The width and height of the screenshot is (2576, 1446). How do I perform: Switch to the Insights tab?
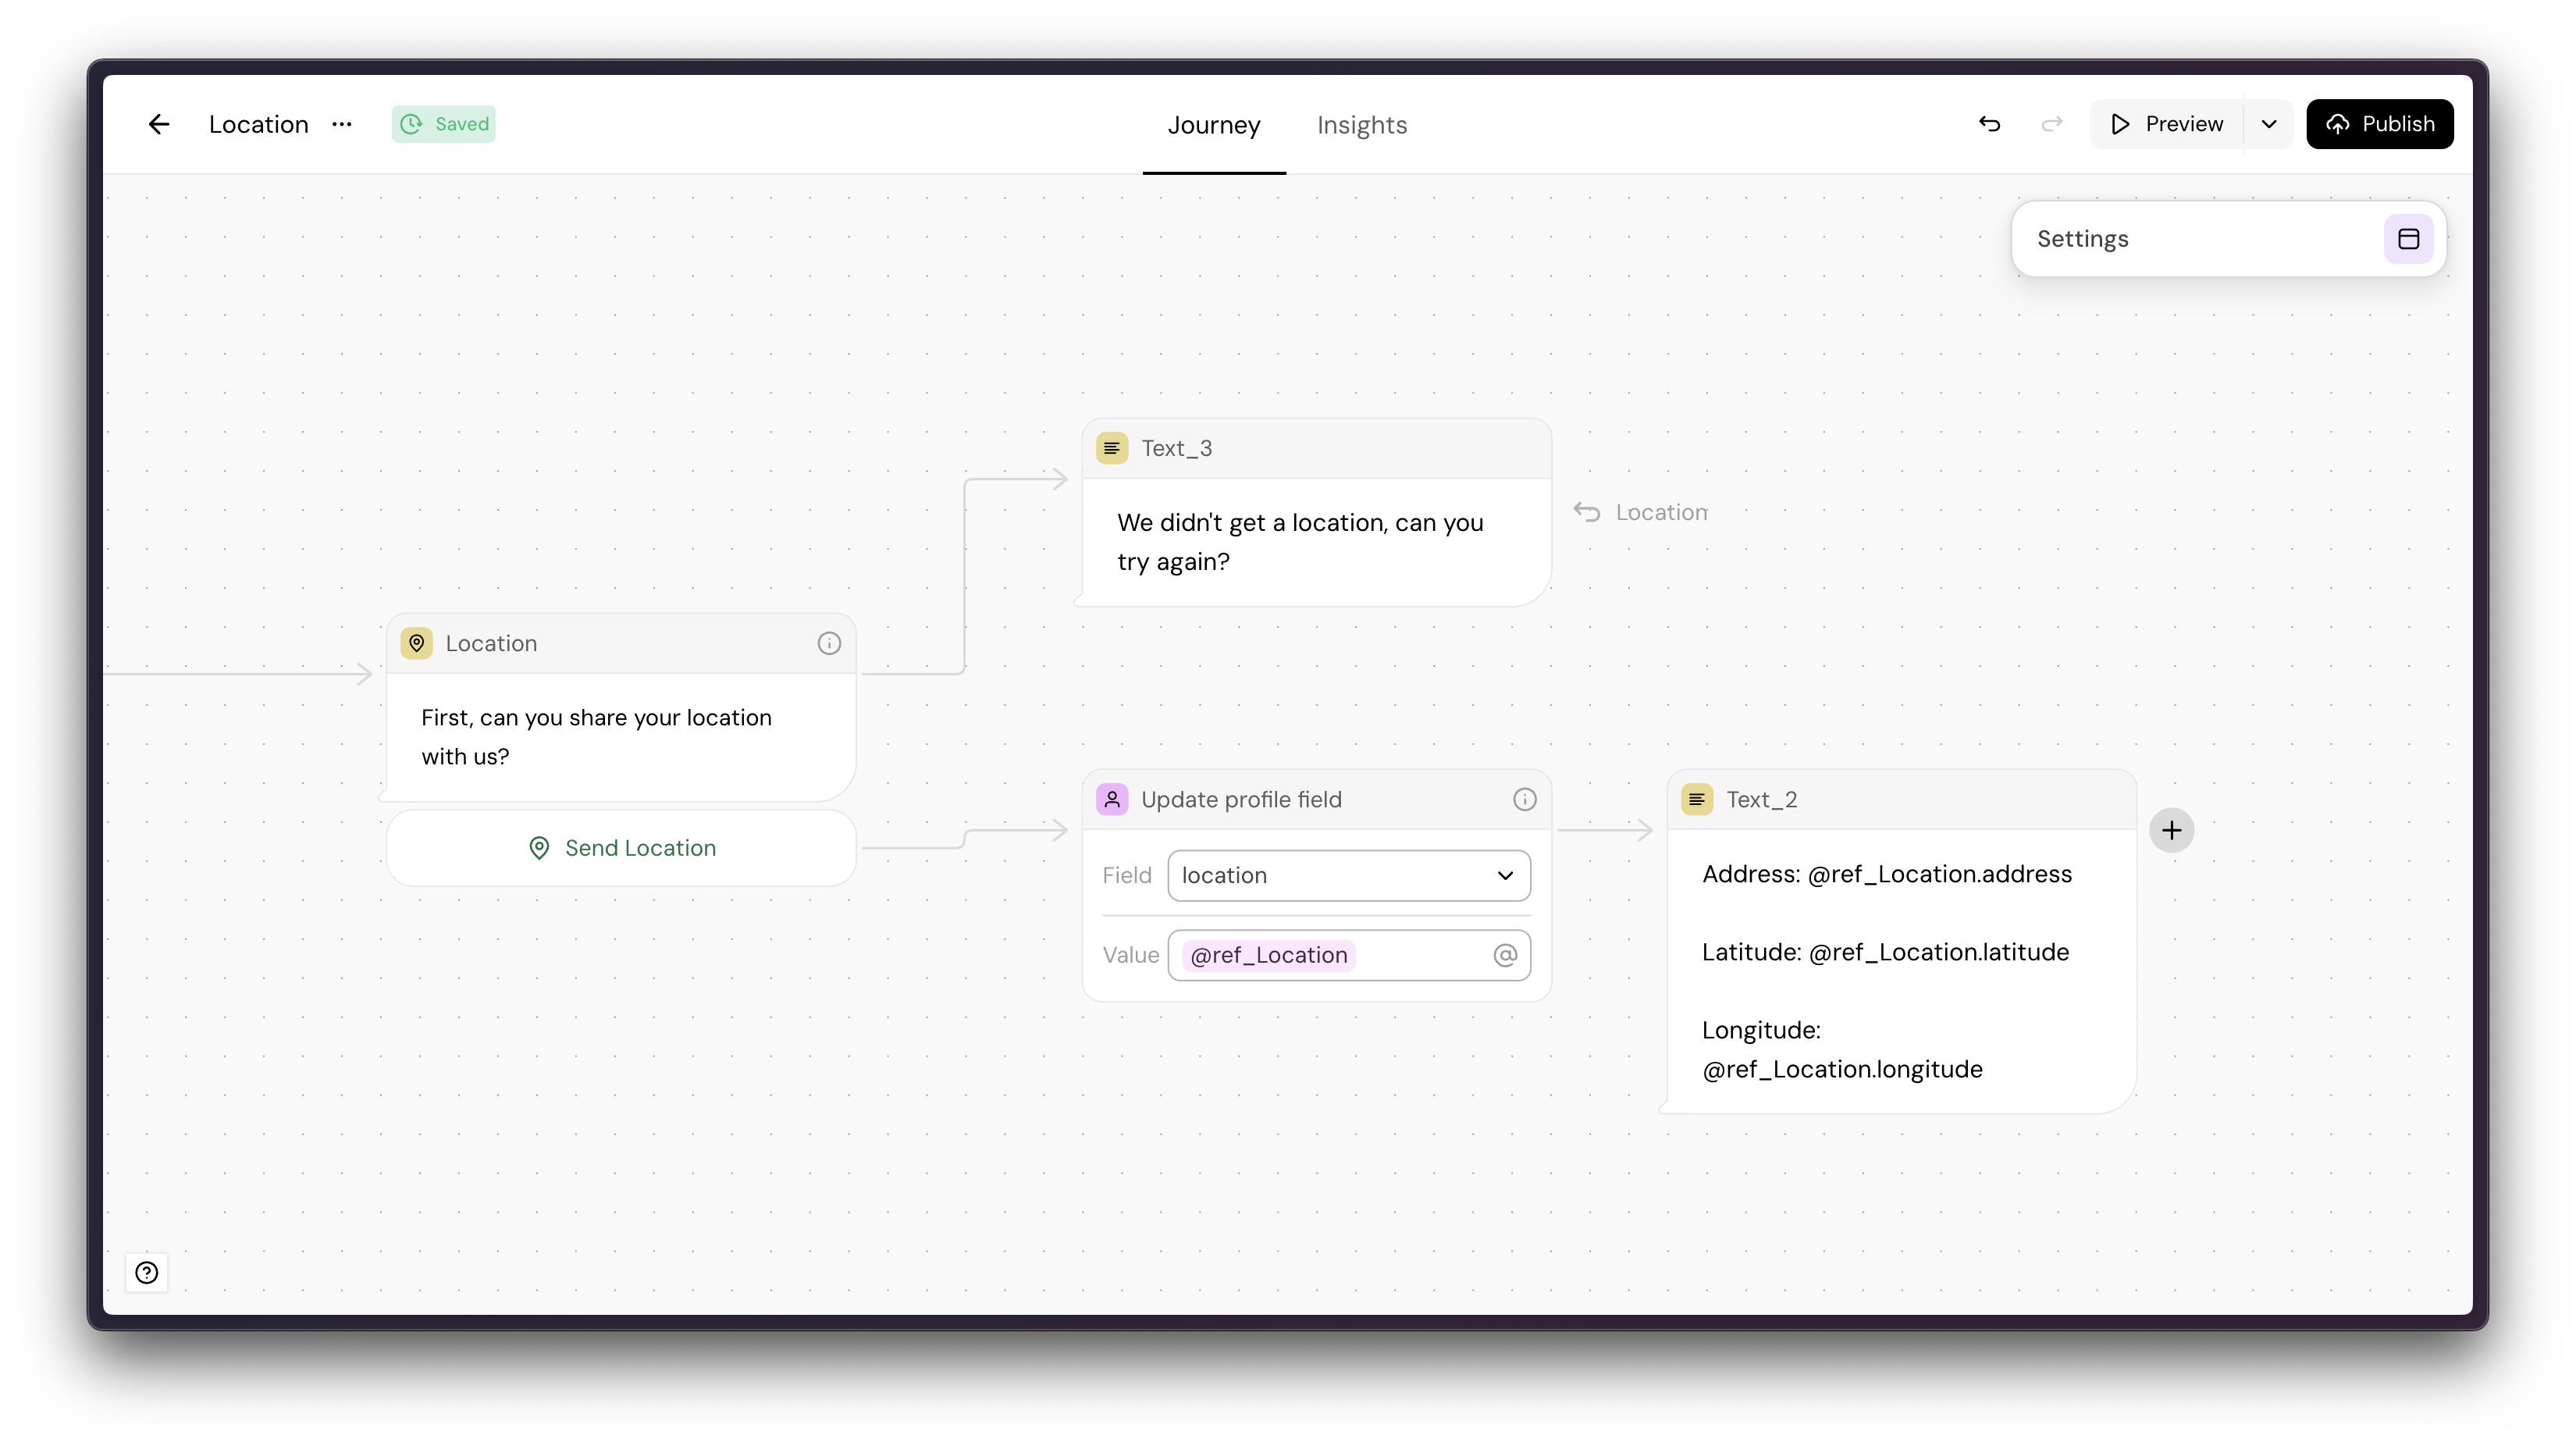click(1361, 125)
